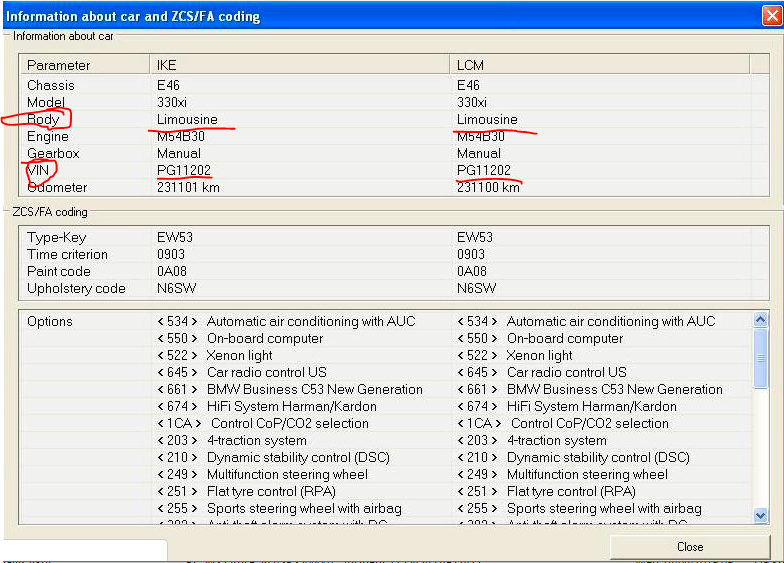Click the Options list scroll up arrow
The width and height of the screenshot is (784, 563).
(760, 321)
